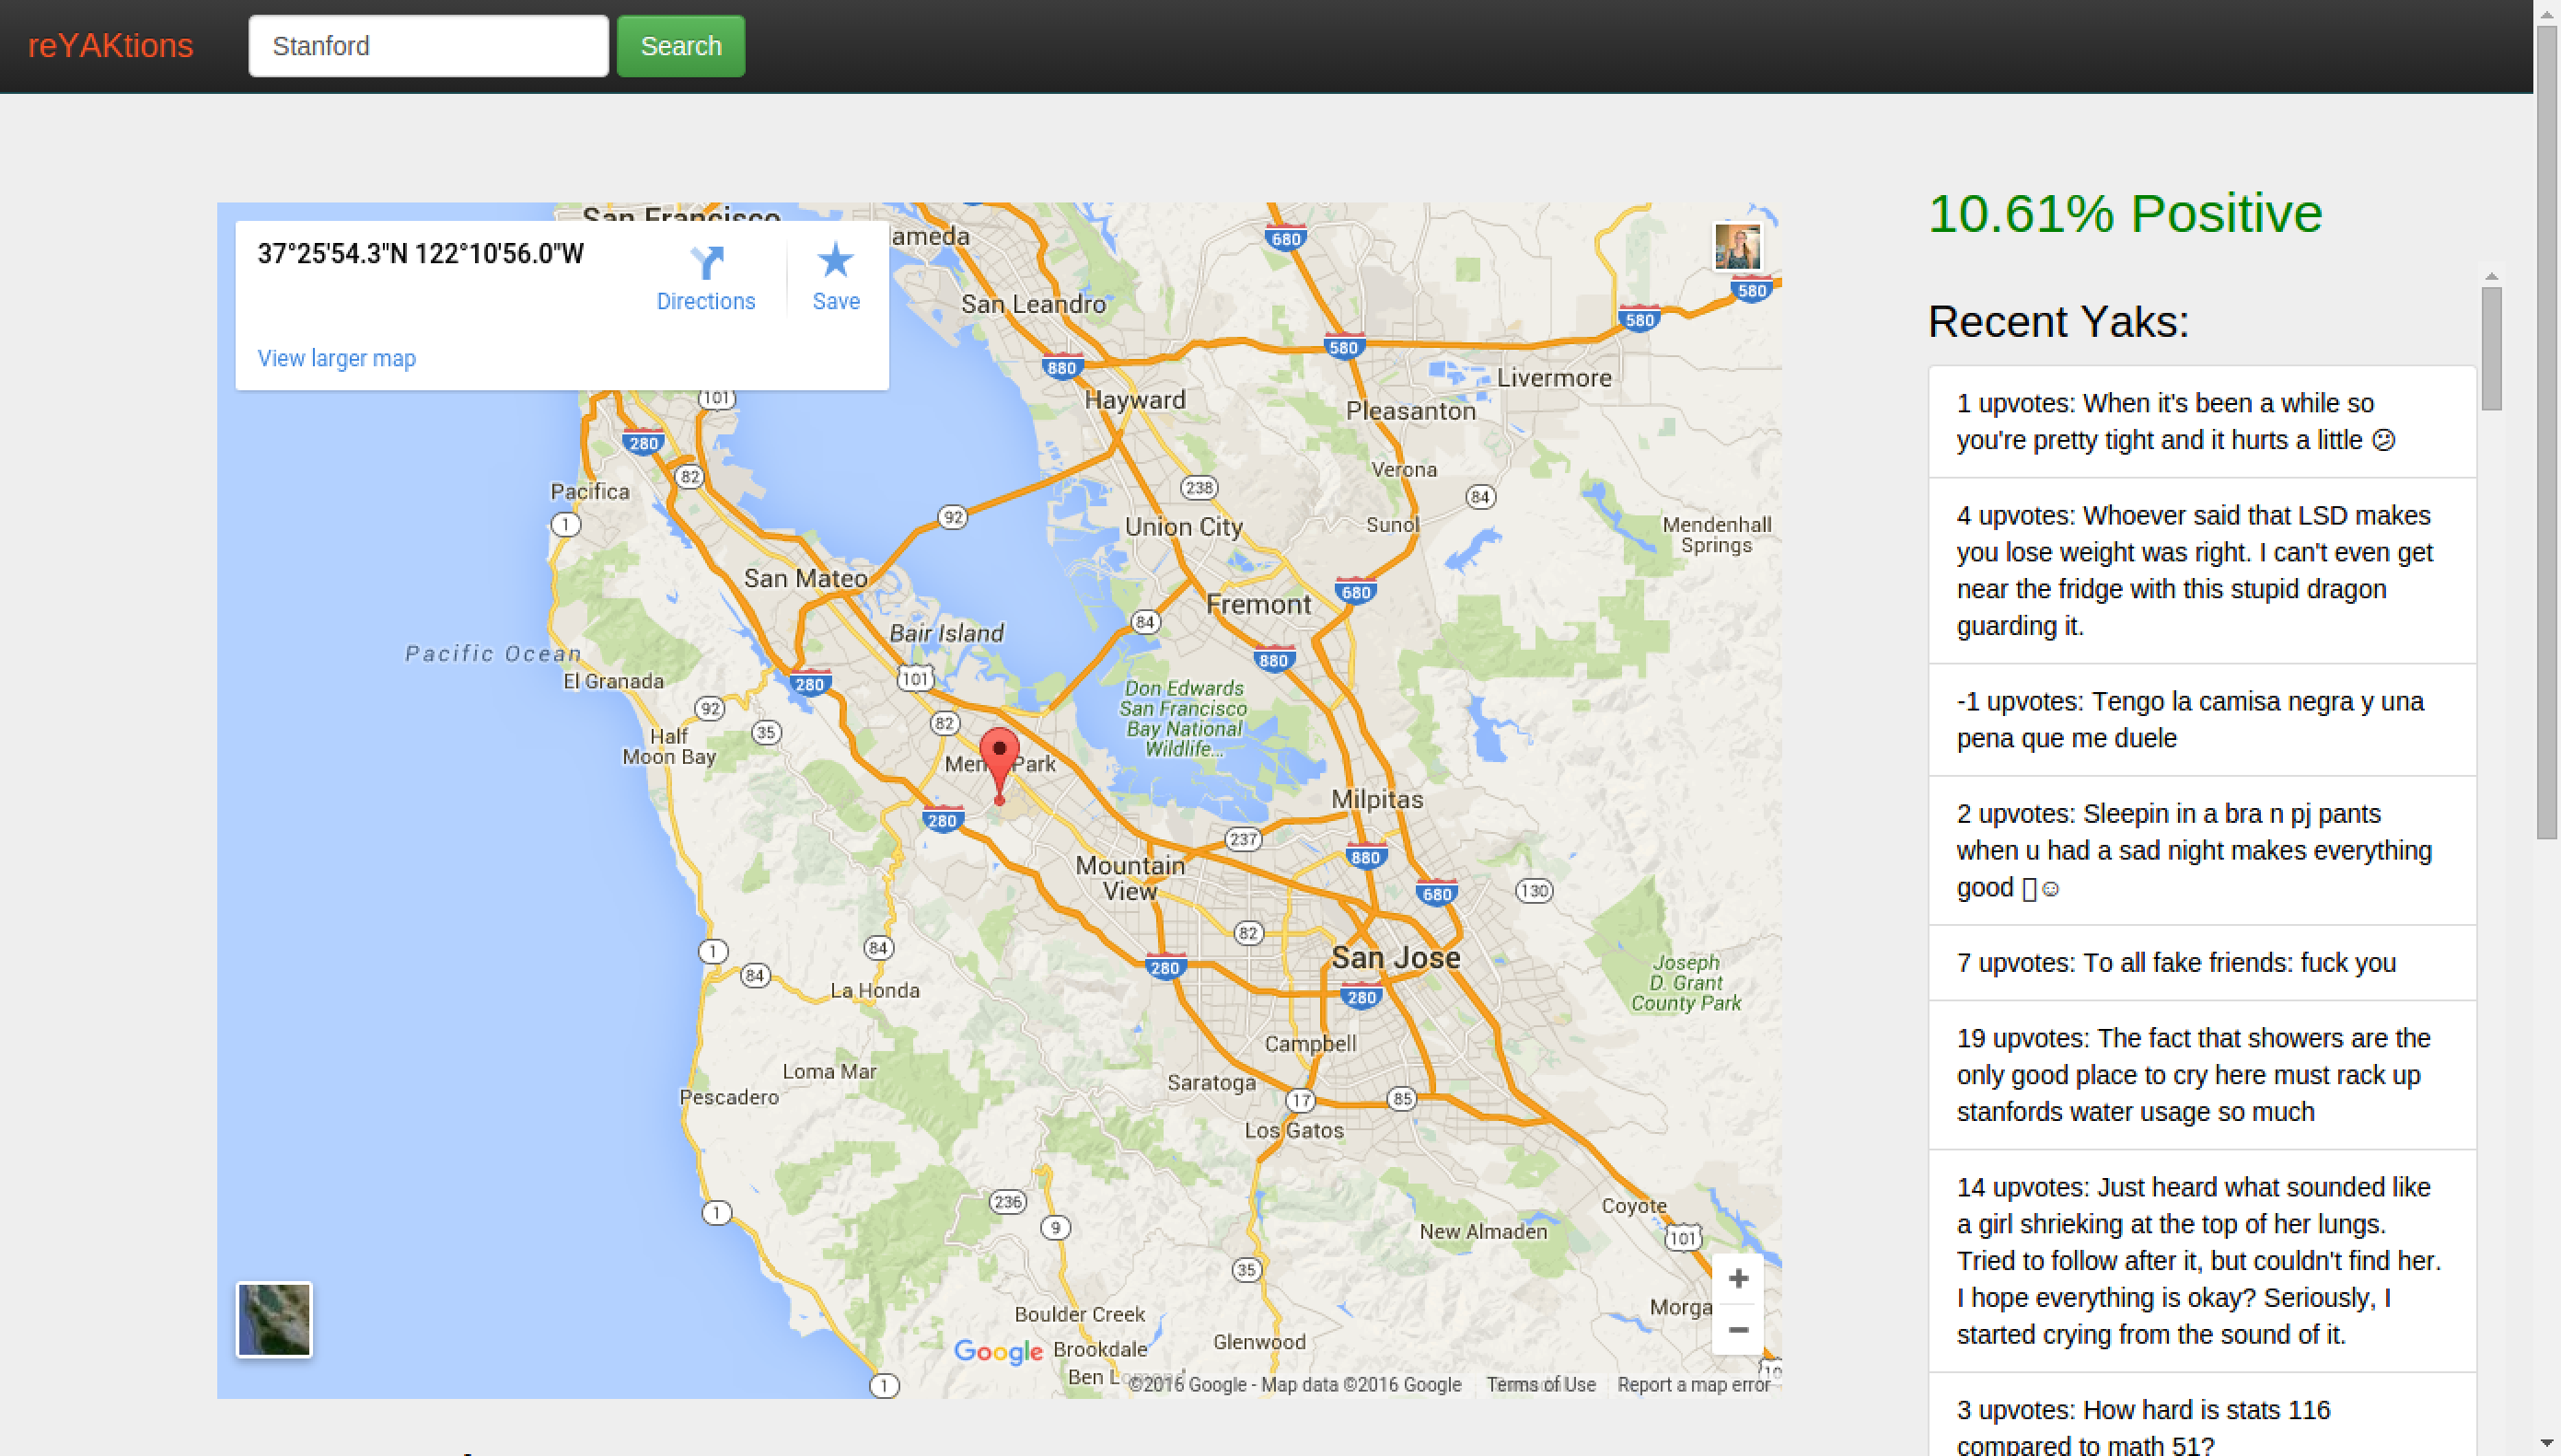Click the Stanford search input field
This screenshot has height=1456, width=2561.
point(428,46)
